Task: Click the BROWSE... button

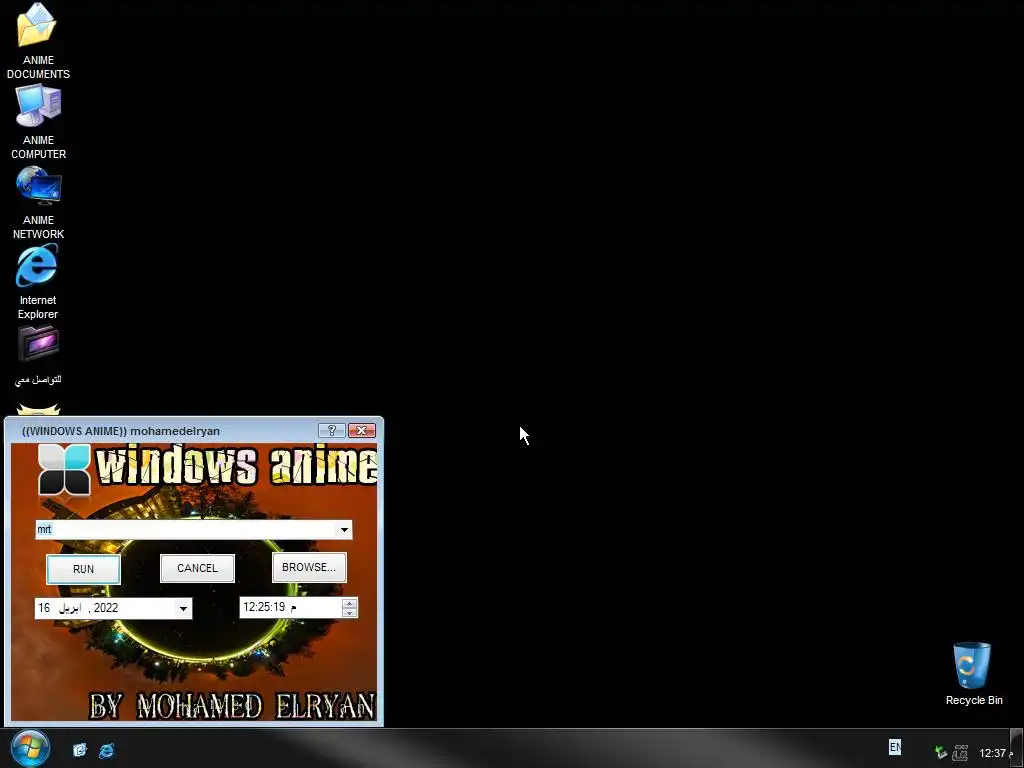Action: [x=309, y=567]
